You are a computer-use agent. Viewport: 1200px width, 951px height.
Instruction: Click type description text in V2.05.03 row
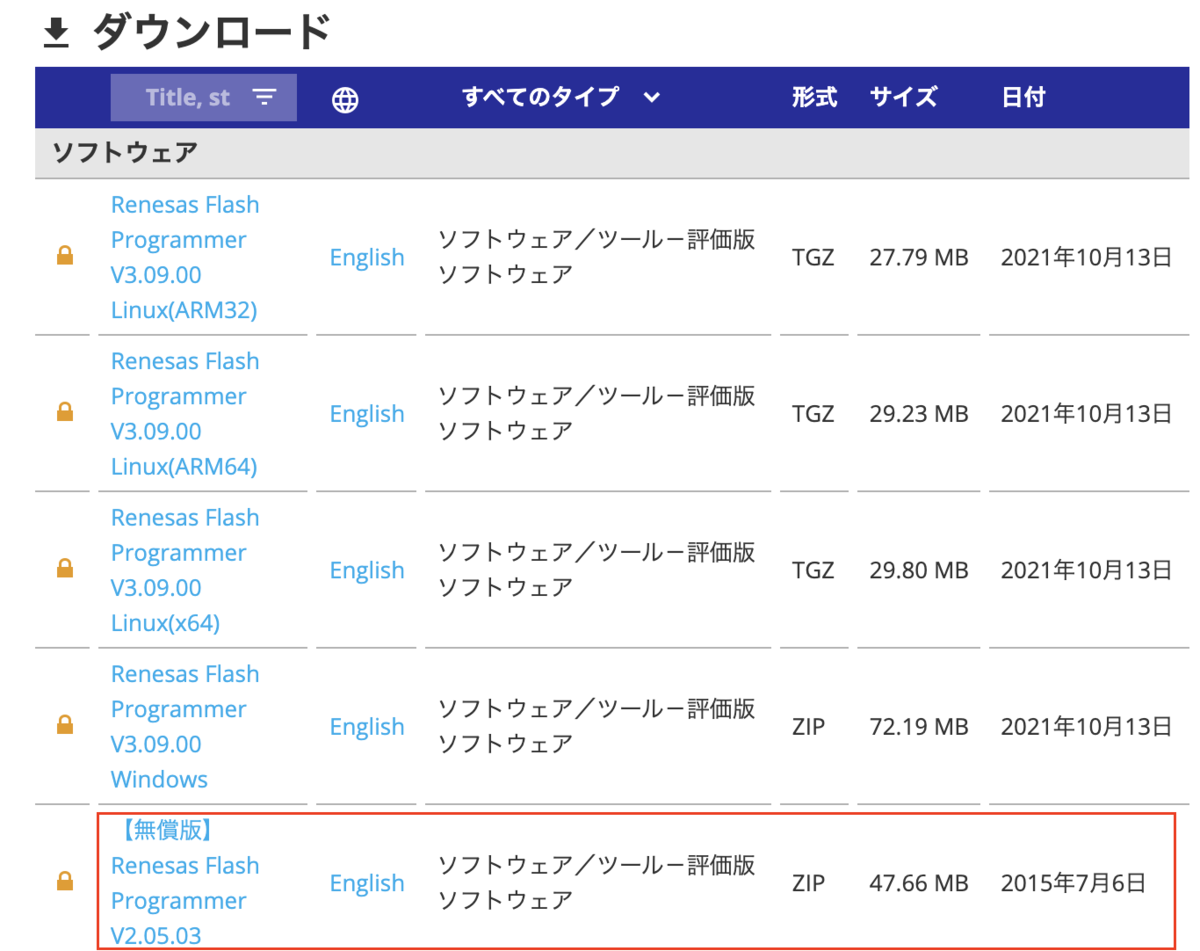pyautogui.click(x=597, y=882)
